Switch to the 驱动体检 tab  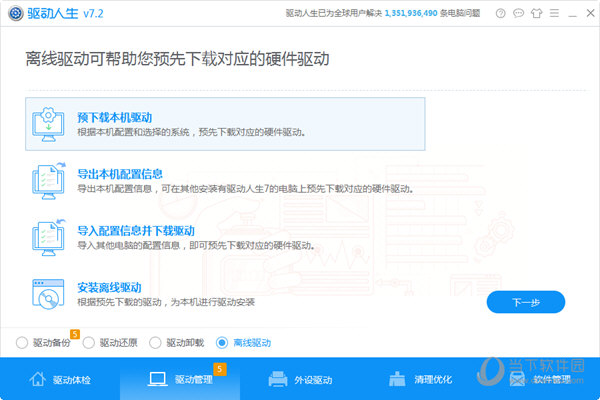60,379
